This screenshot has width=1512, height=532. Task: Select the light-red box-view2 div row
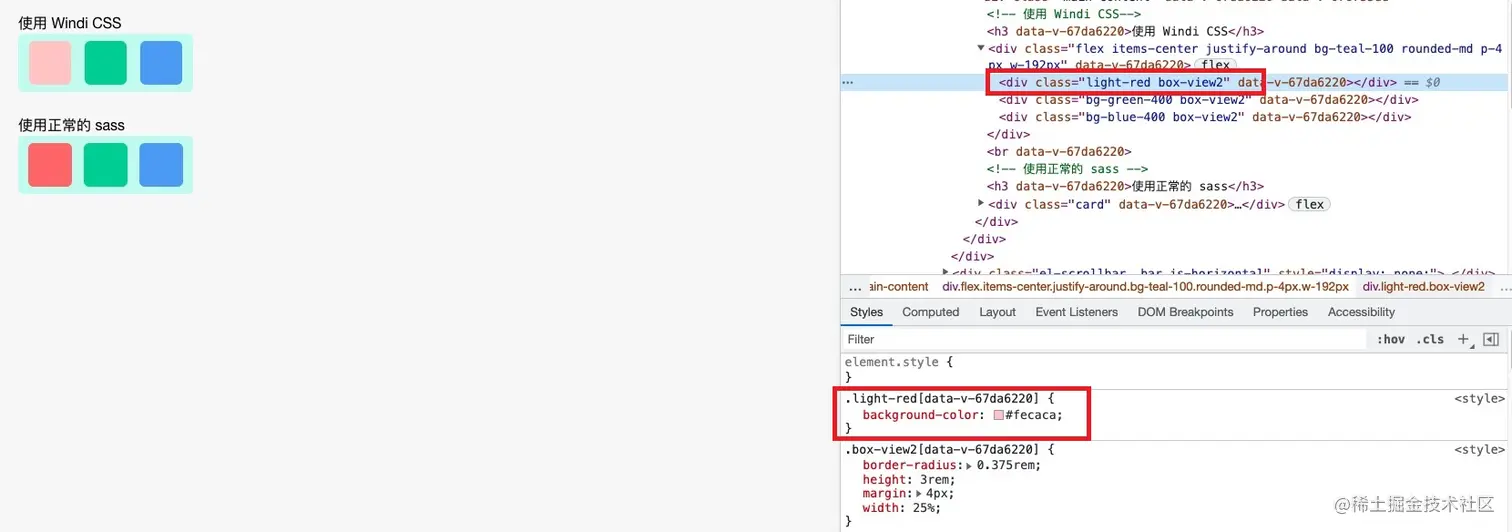(1174, 82)
